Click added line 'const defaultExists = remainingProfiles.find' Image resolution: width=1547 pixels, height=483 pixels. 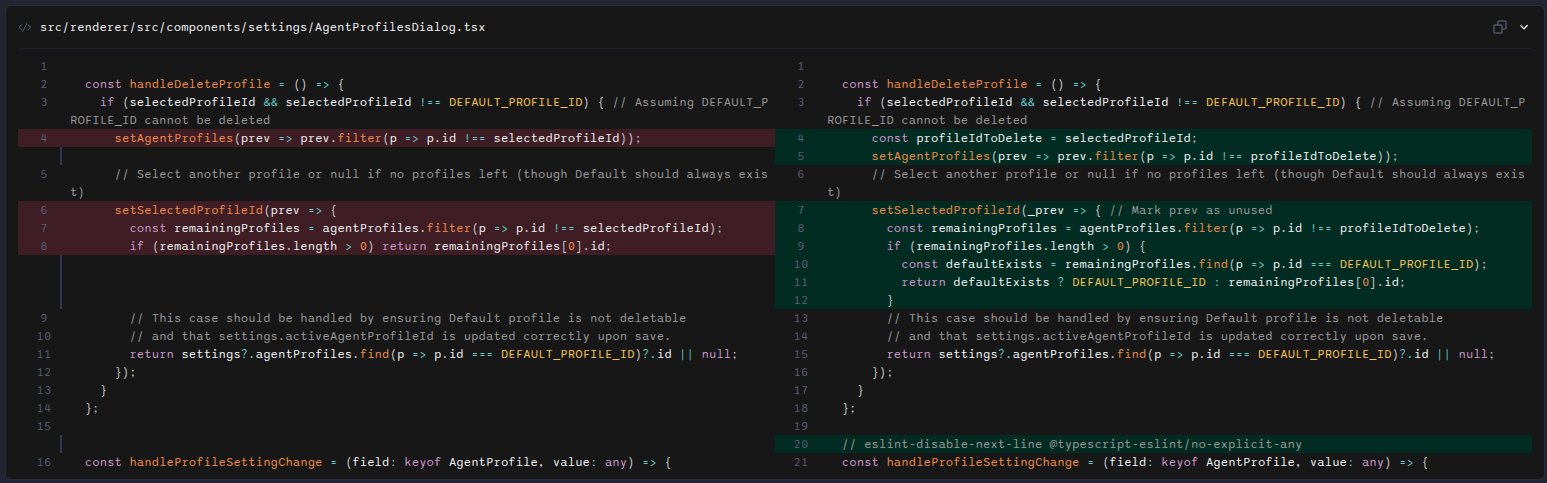(1153, 264)
